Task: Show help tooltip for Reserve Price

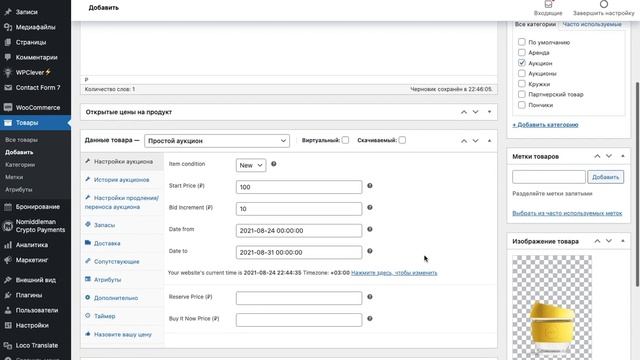Action: 370,297
